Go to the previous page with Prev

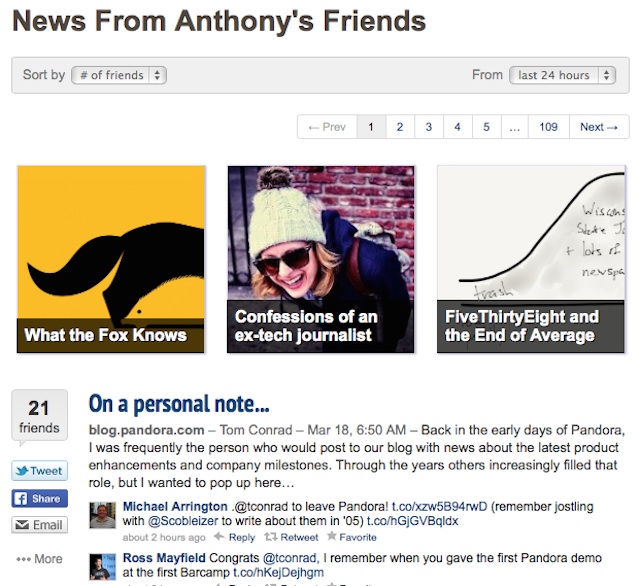click(327, 127)
